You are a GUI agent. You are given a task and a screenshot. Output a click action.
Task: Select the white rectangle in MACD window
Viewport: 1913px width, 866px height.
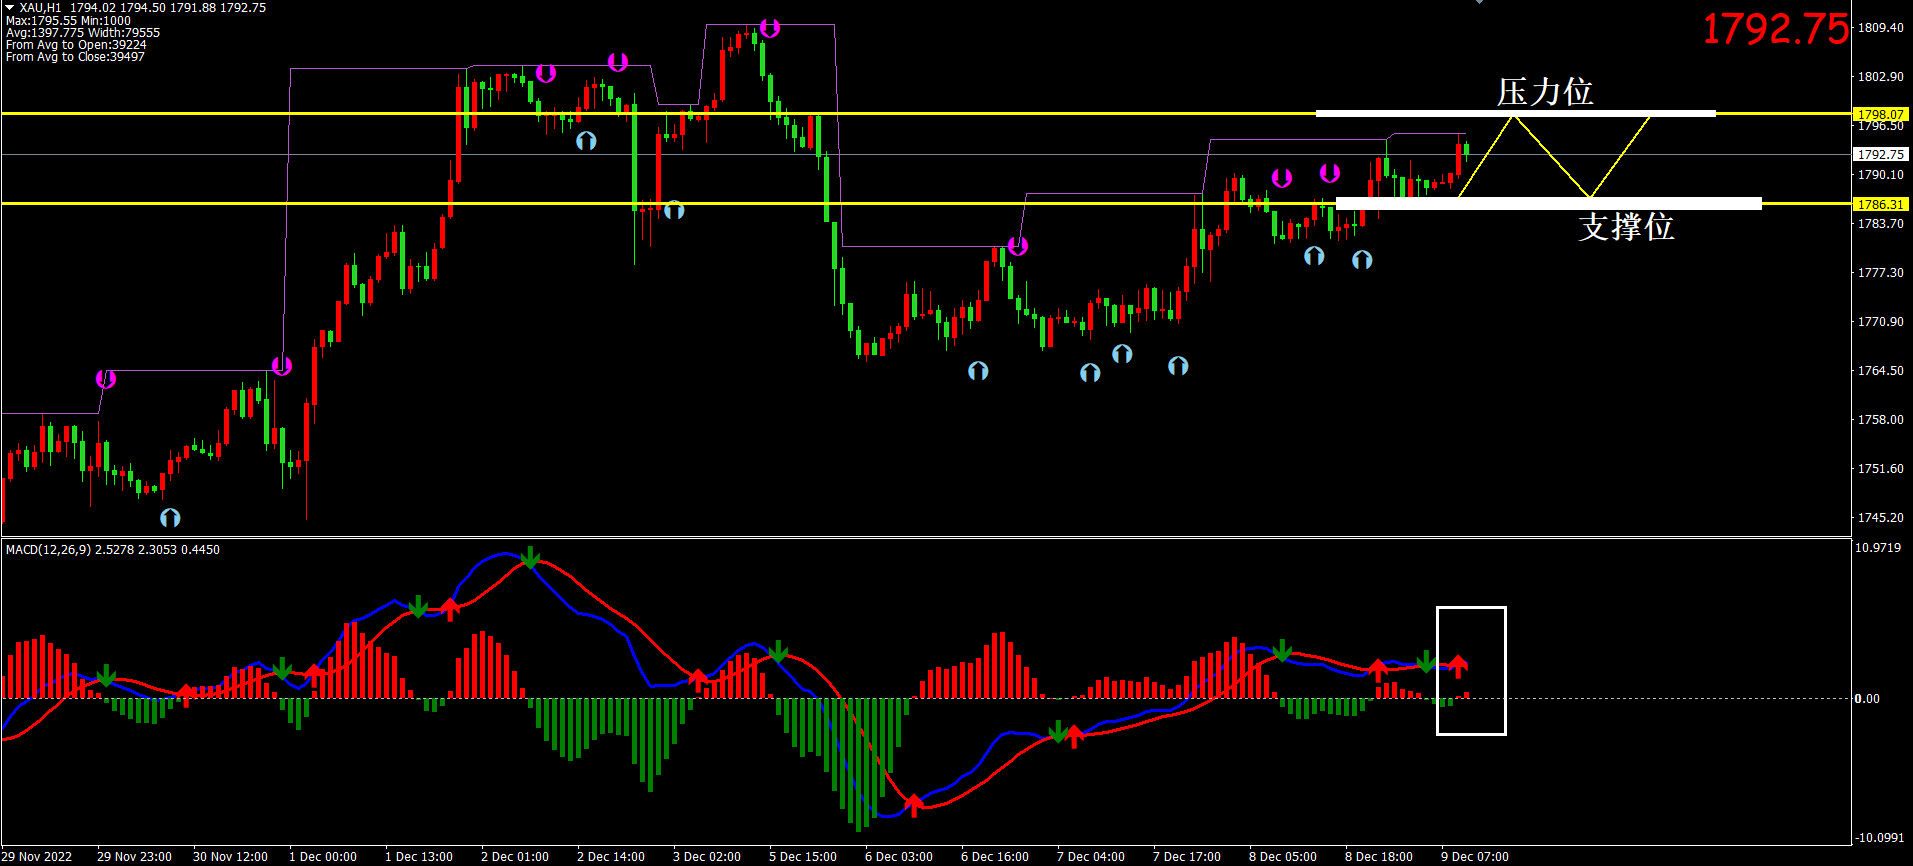pos(1471,608)
